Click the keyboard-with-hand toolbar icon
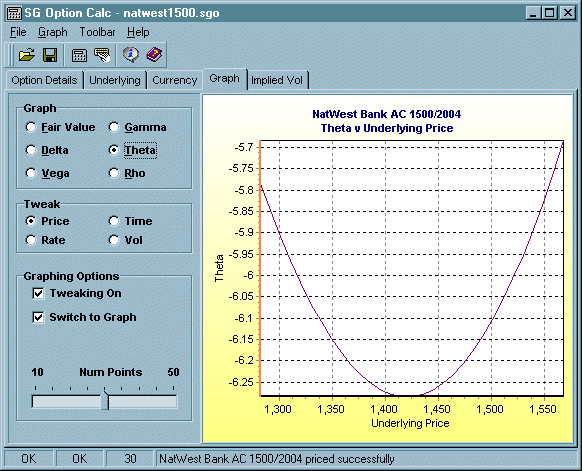The image size is (582, 471). point(102,55)
